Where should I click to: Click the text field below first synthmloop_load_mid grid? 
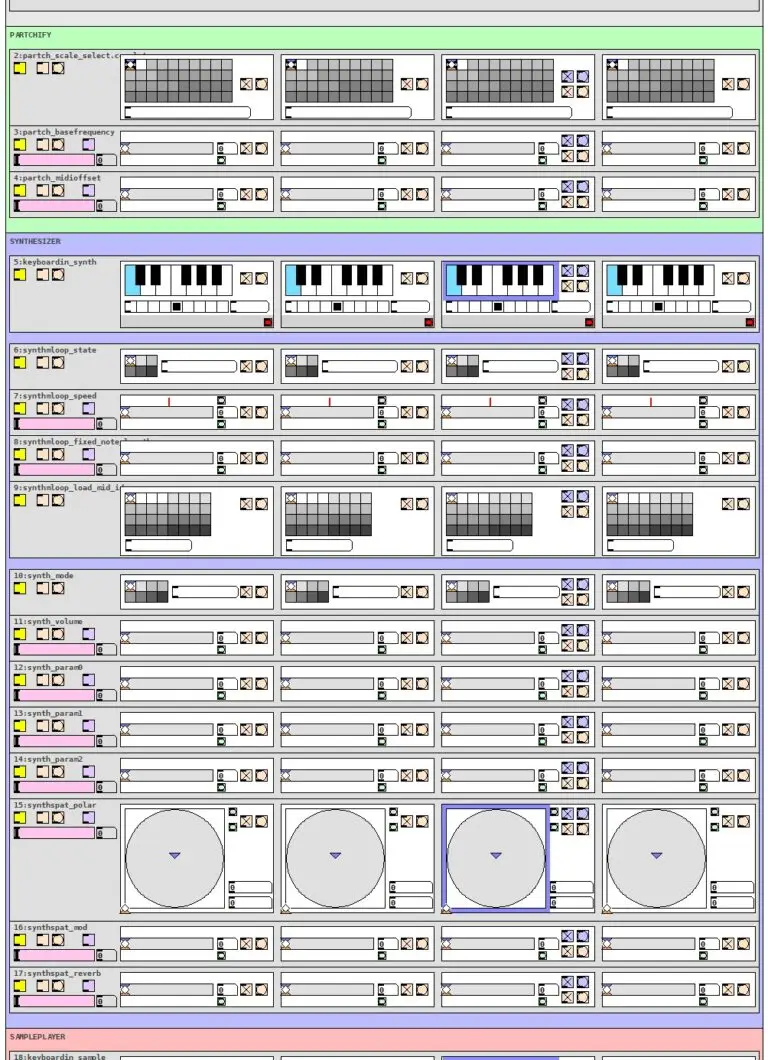[x=158, y=545]
